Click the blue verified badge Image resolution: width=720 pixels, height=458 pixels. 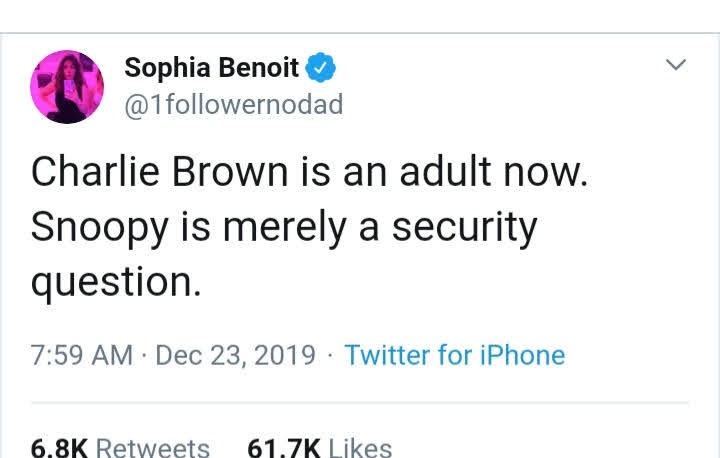[x=321, y=68]
